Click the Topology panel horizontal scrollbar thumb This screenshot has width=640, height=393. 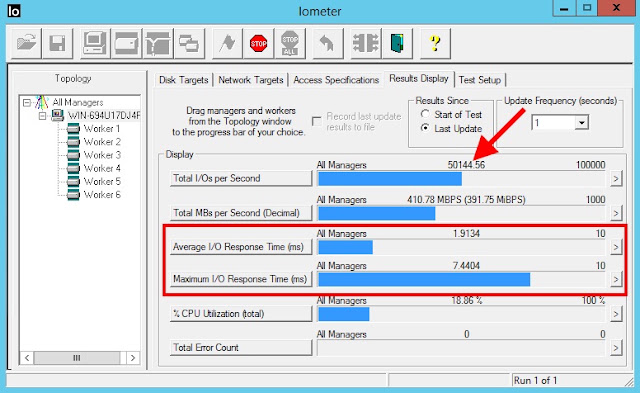point(77,358)
